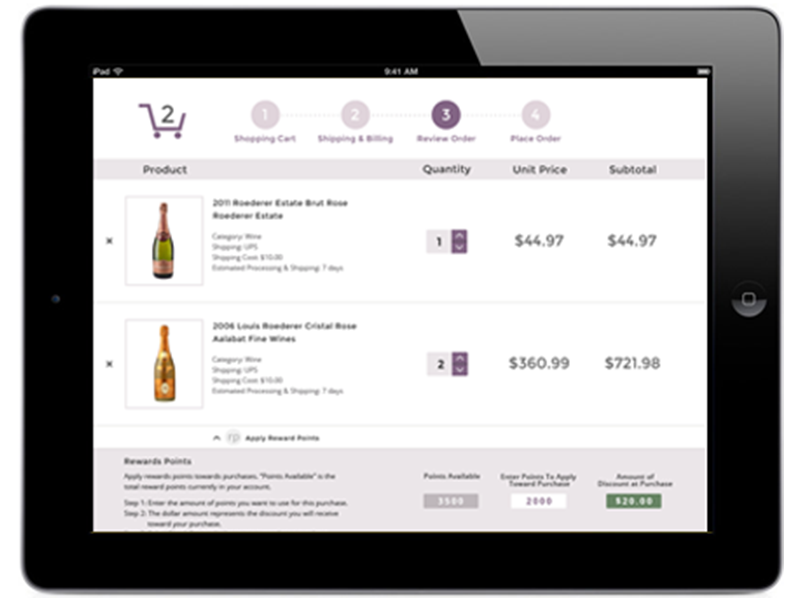Viewport: 800px width, 600px height.
Task: Decrease quantity of Louis Roederer Cristal Rose
Action: pyautogui.click(x=460, y=370)
